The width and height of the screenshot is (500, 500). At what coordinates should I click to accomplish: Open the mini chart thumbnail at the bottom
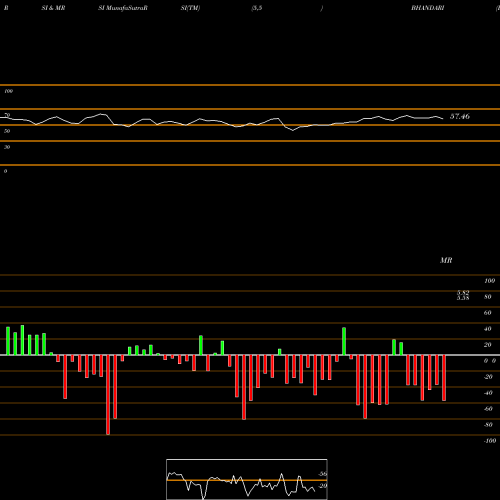tap(247, 479)
